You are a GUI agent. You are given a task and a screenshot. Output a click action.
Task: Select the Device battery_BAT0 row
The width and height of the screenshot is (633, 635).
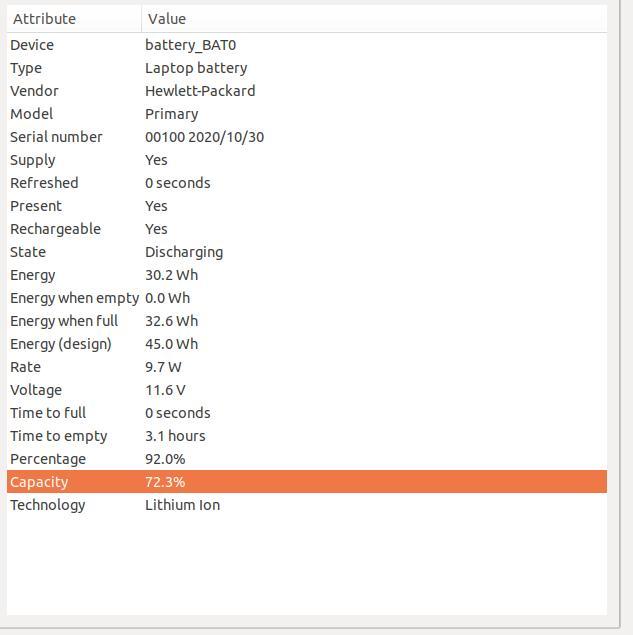pyautogui.click(x=307, y=45)
